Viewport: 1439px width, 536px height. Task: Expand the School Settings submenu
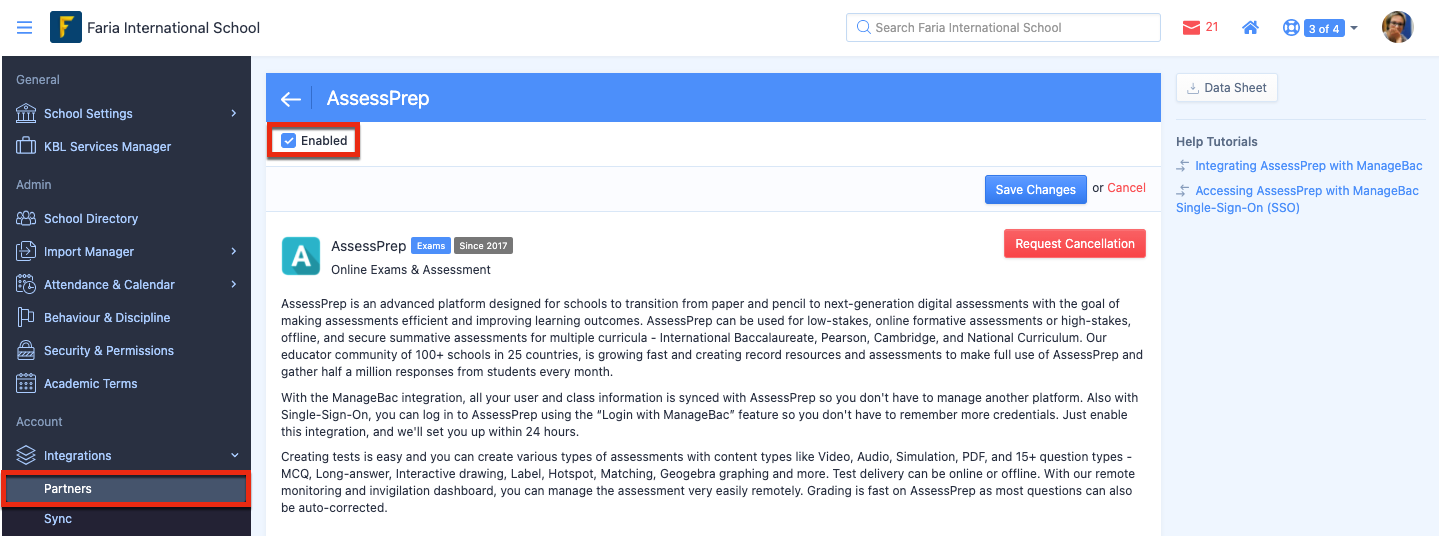[x=234, y=113]
